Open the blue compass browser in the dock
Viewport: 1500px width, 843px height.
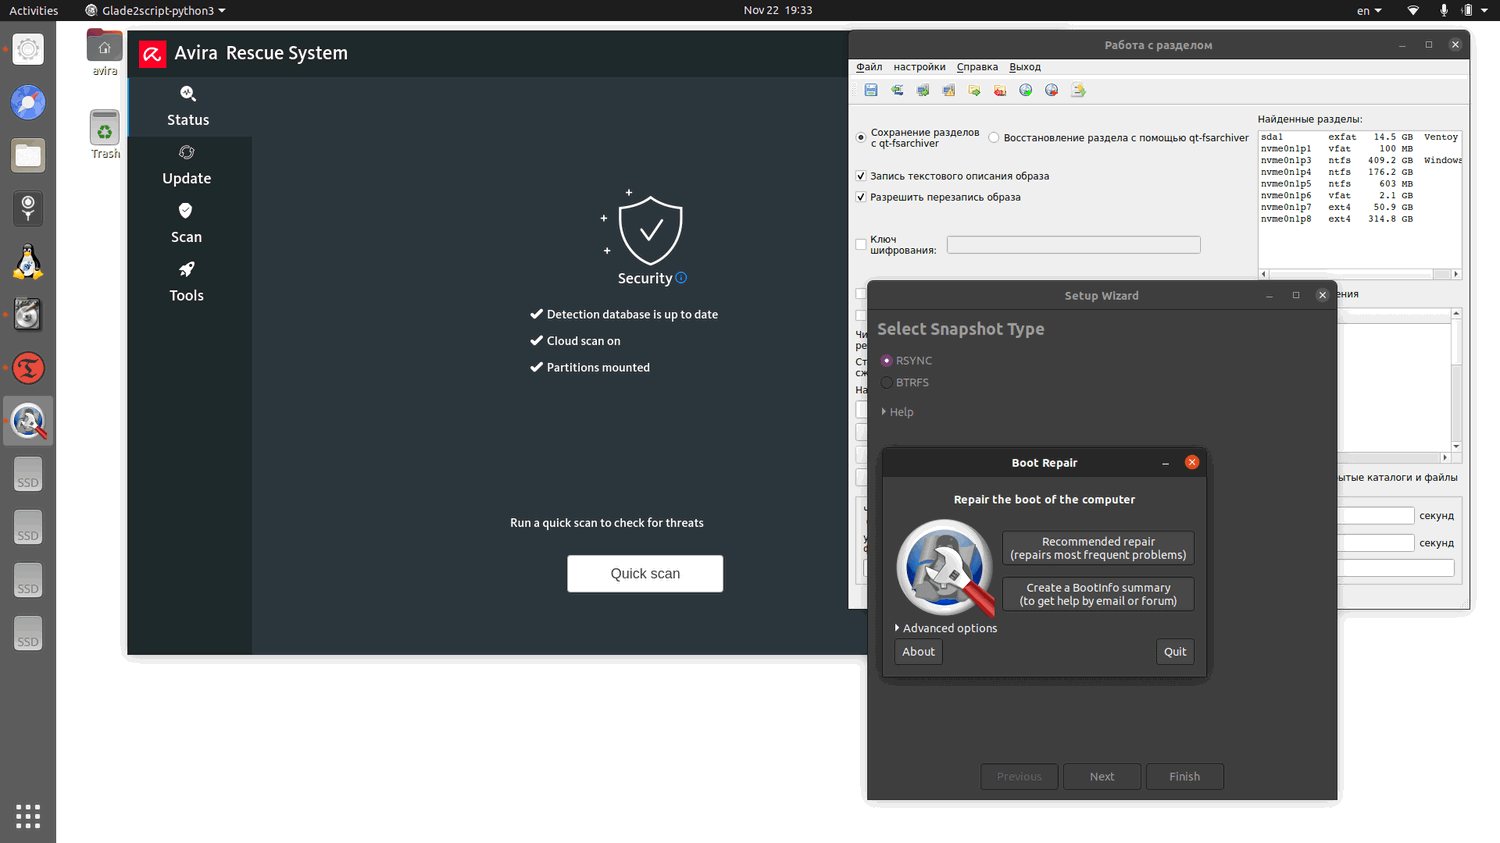pos(28,102)
